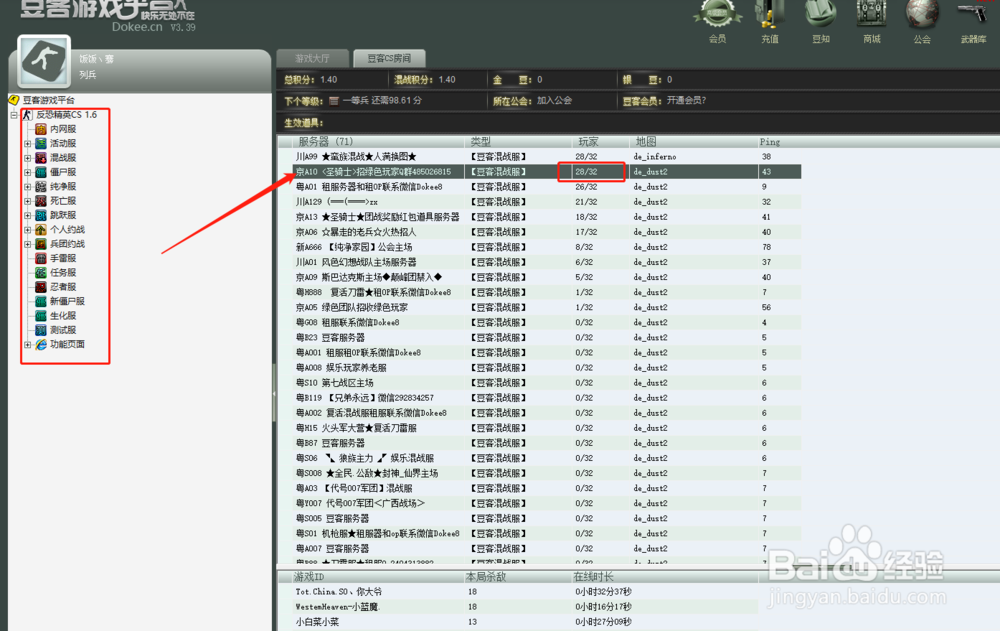This screenshot has width=1000, height=631.
Task: Select the 跳跃服 icon in tree
Action: coord(41,215)
